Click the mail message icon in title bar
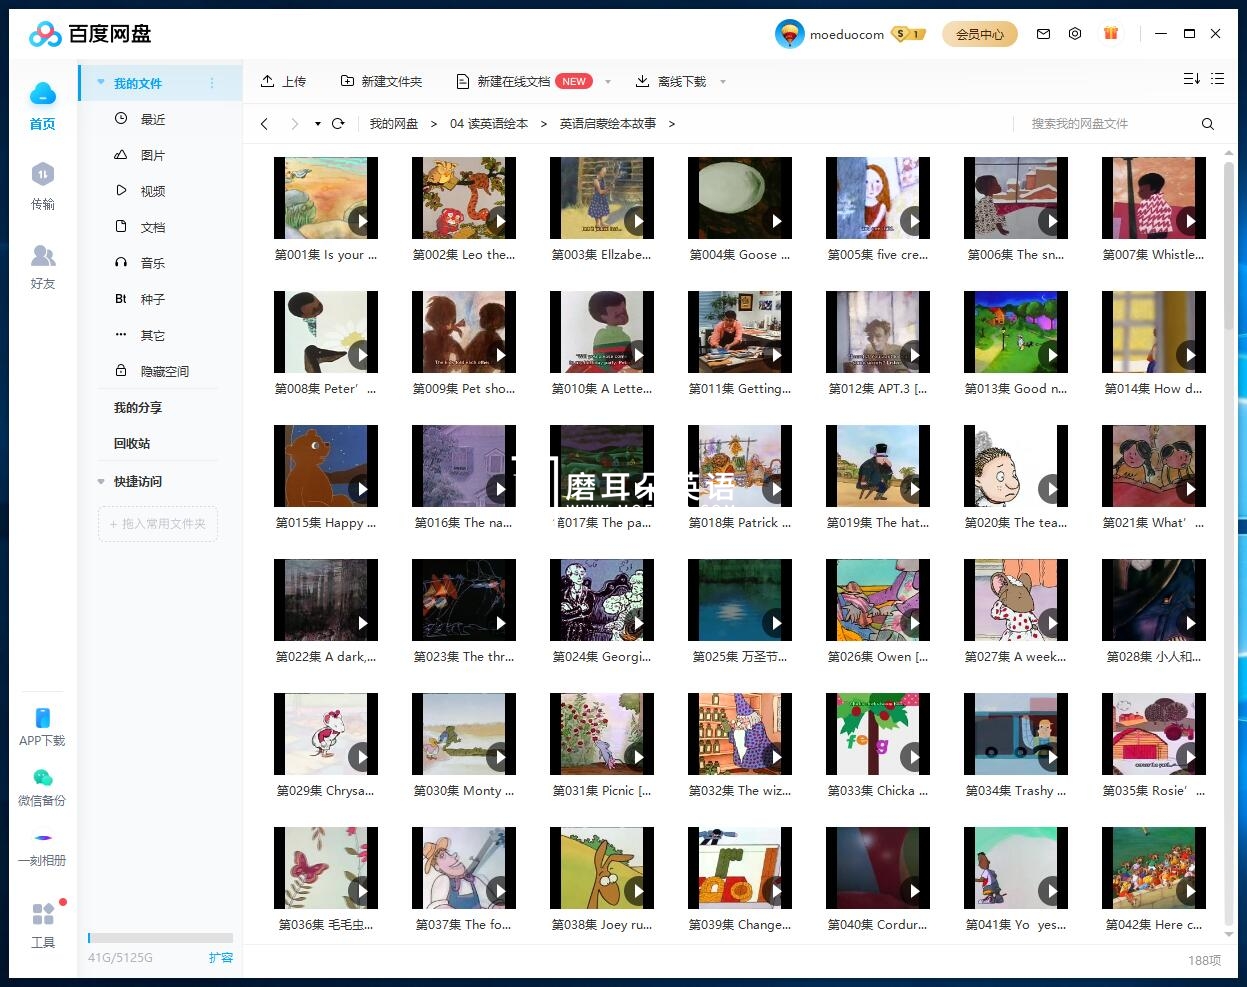This screenshot has height=987, width=1247. pyautogui.click(x=1043, y=34)
